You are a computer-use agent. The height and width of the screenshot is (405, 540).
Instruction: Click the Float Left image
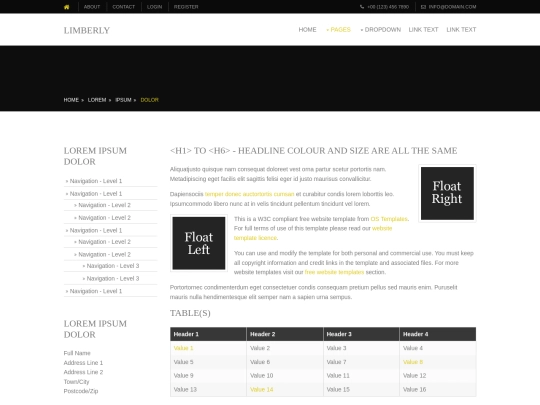pos(199,243)
